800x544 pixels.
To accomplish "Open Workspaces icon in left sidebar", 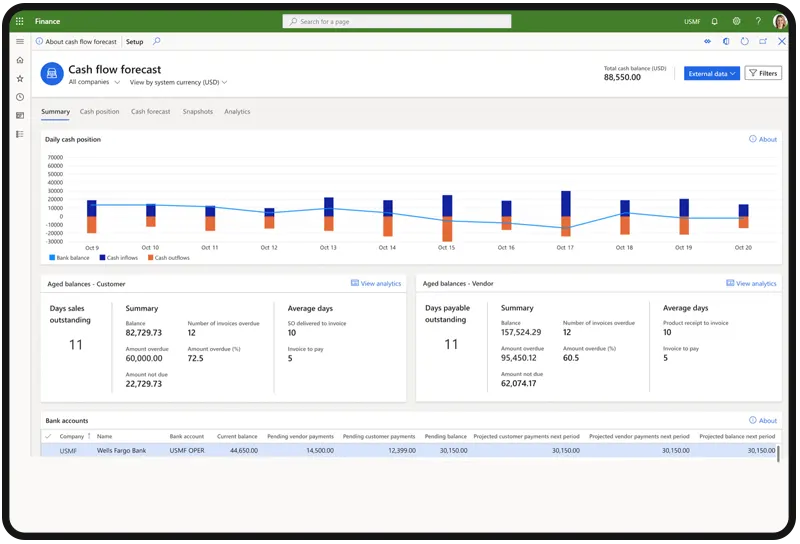I will tap(20, 115).
